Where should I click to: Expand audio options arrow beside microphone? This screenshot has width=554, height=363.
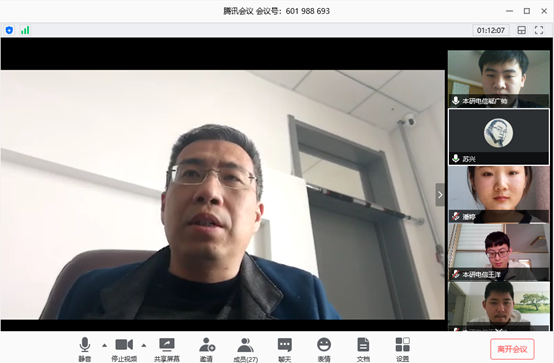coord(104,345)
